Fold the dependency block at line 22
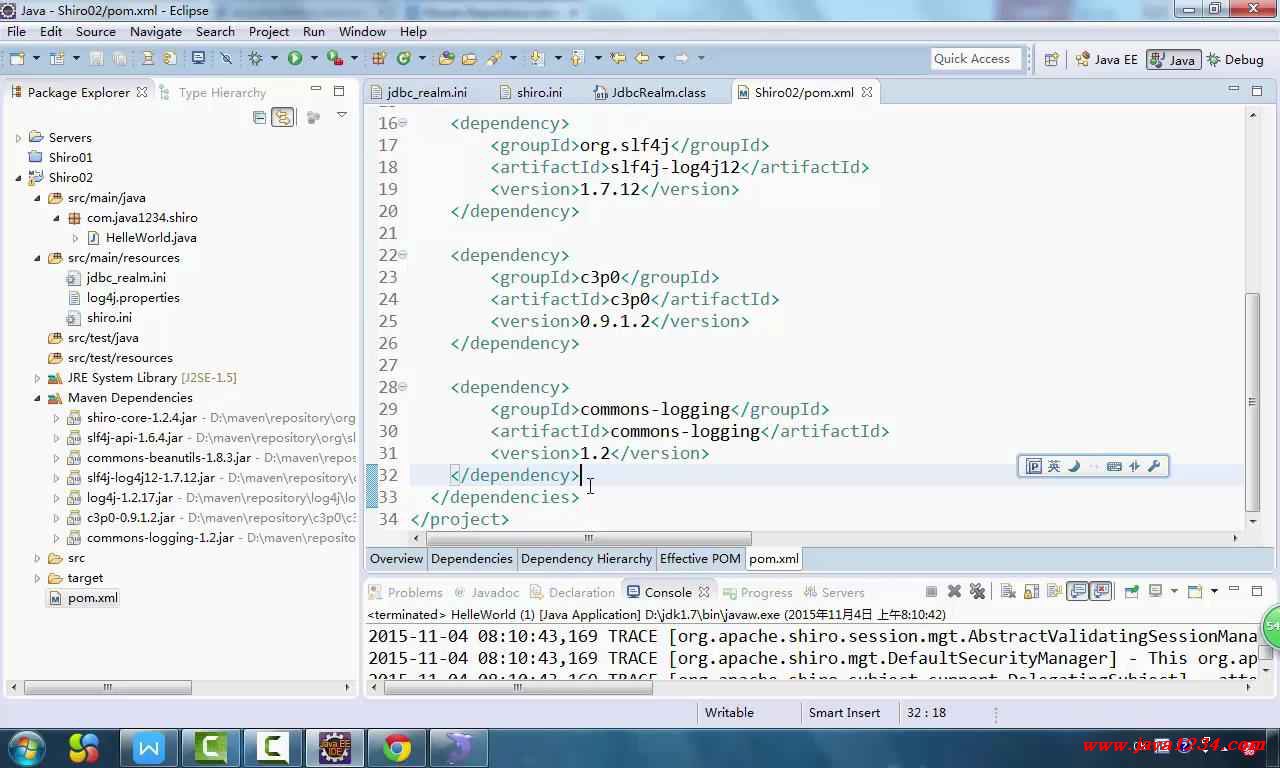The width and height of the screenshot is (1280, 768). pyautogui.click(x=403, y=255)
